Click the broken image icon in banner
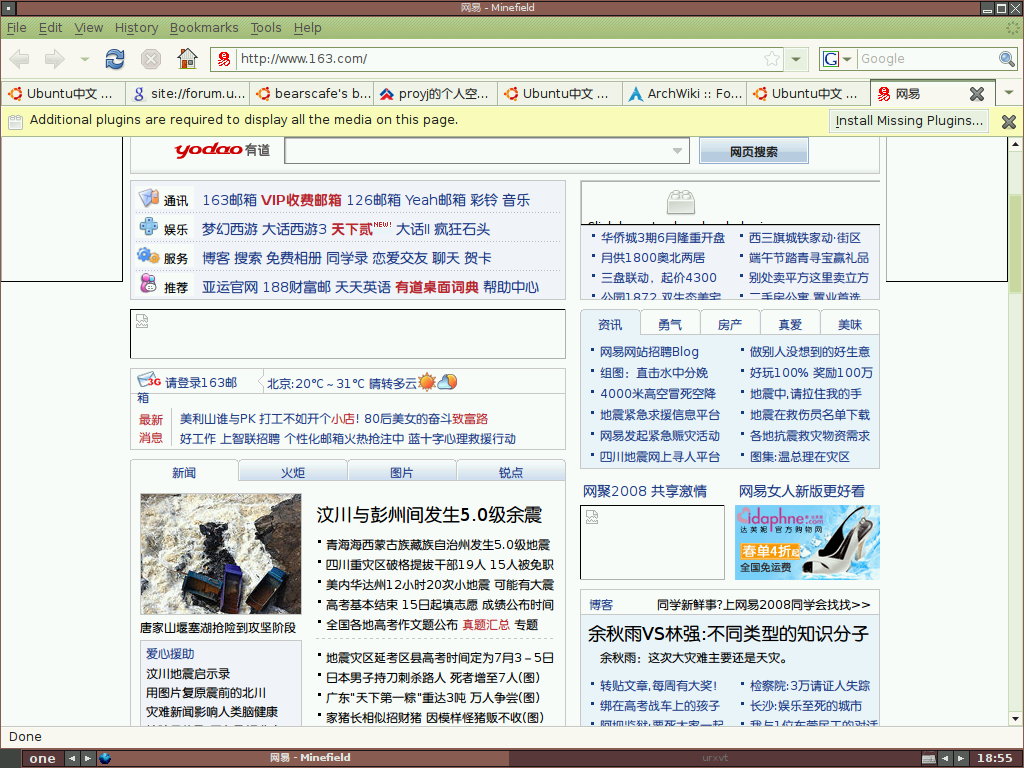Viewport: 1024px width, 768px height. [x=142, y=321]
